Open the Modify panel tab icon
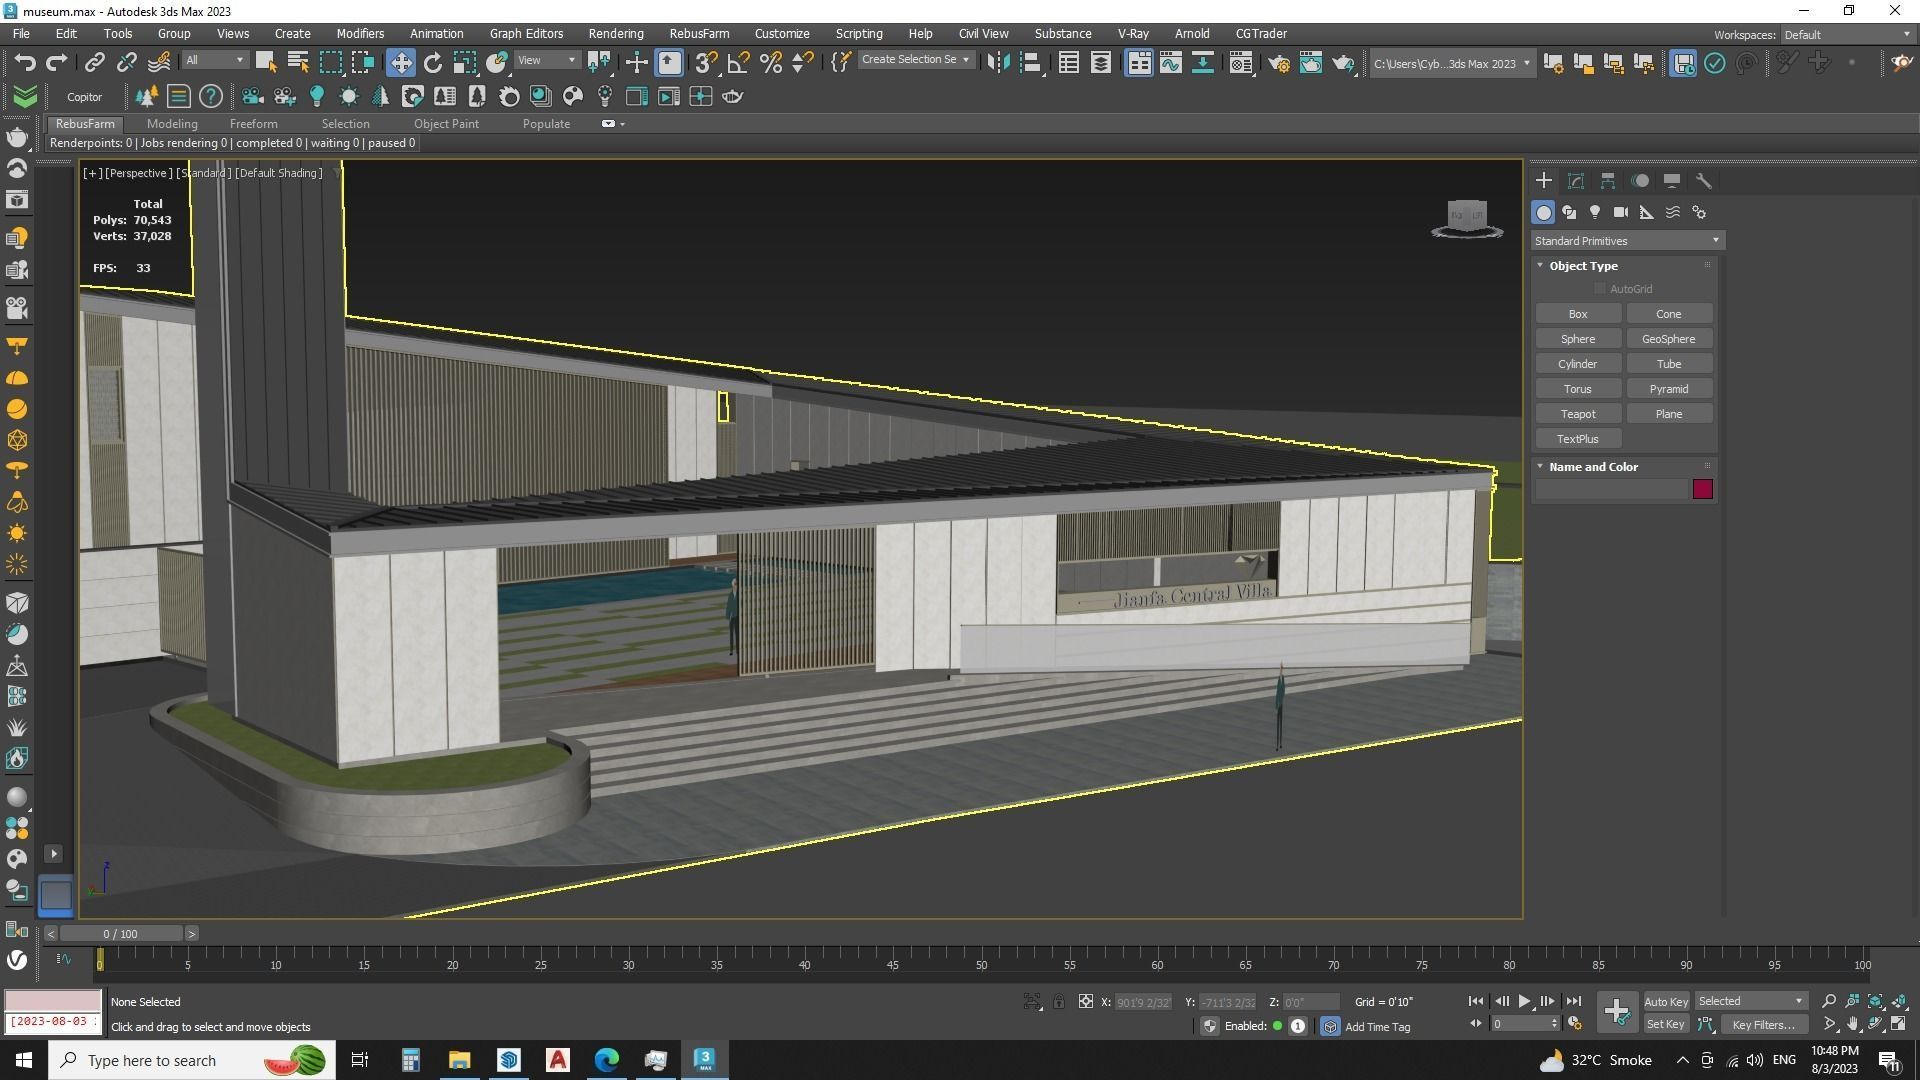The width and height of the screenshot is (1920, 1080). pyautogui.click(x=1576, y=181)
